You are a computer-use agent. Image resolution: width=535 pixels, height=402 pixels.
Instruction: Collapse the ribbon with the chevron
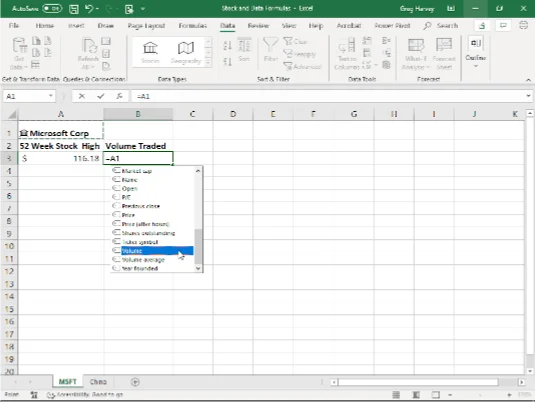point(528,80)
